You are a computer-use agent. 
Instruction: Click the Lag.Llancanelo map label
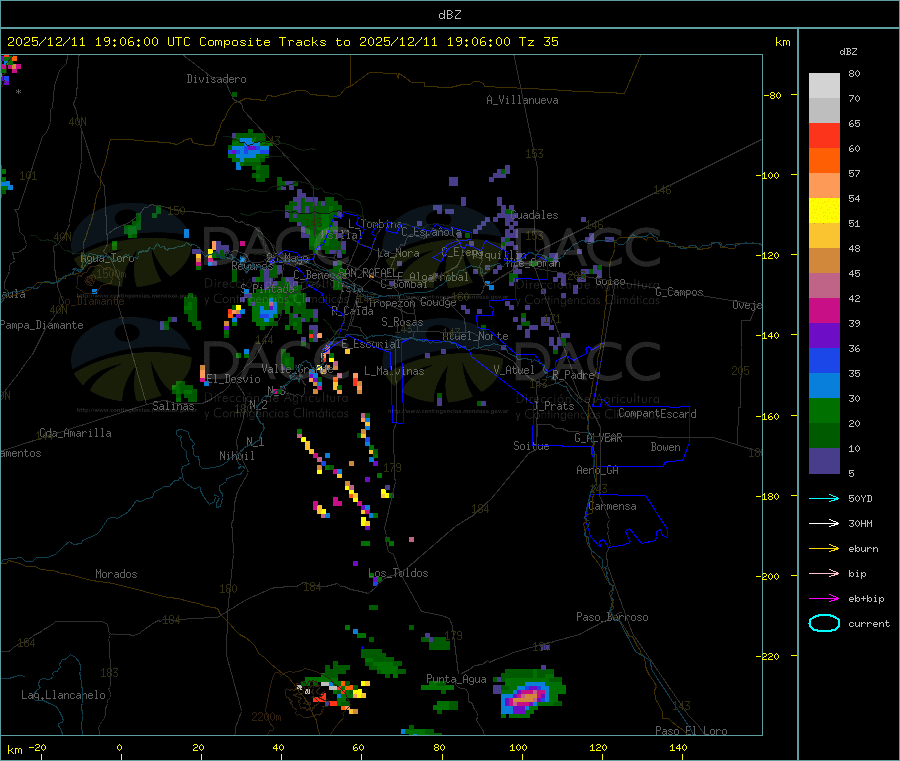point(64,695)
